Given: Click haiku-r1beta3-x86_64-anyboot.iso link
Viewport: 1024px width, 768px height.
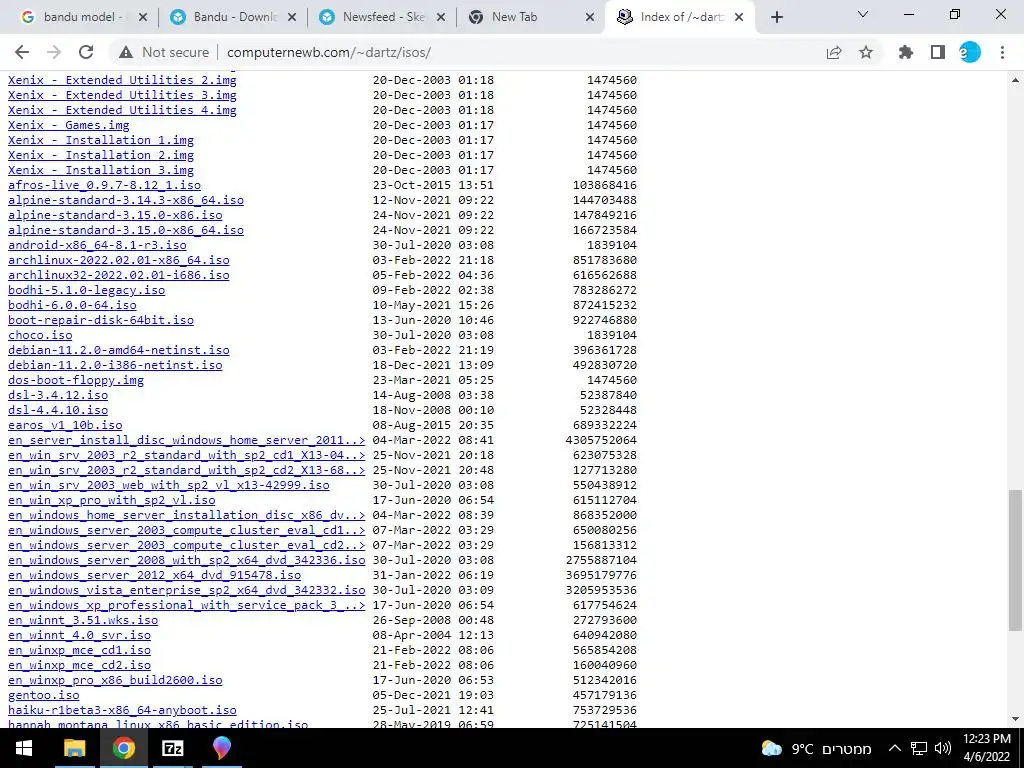Looking at the screenshot, I should (122, 710).
